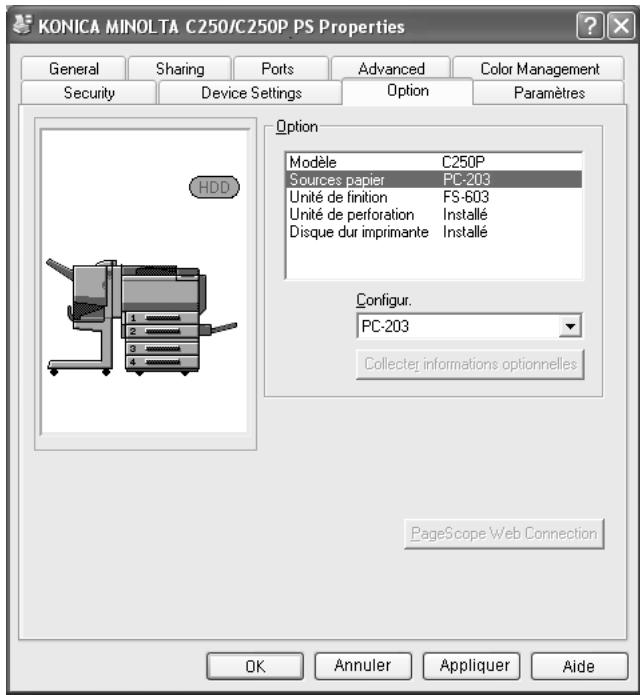Click the Collecter informations optionnelles button
Image resolution: width=640 pixels, height=695 pixels.
tap(470, 364)
